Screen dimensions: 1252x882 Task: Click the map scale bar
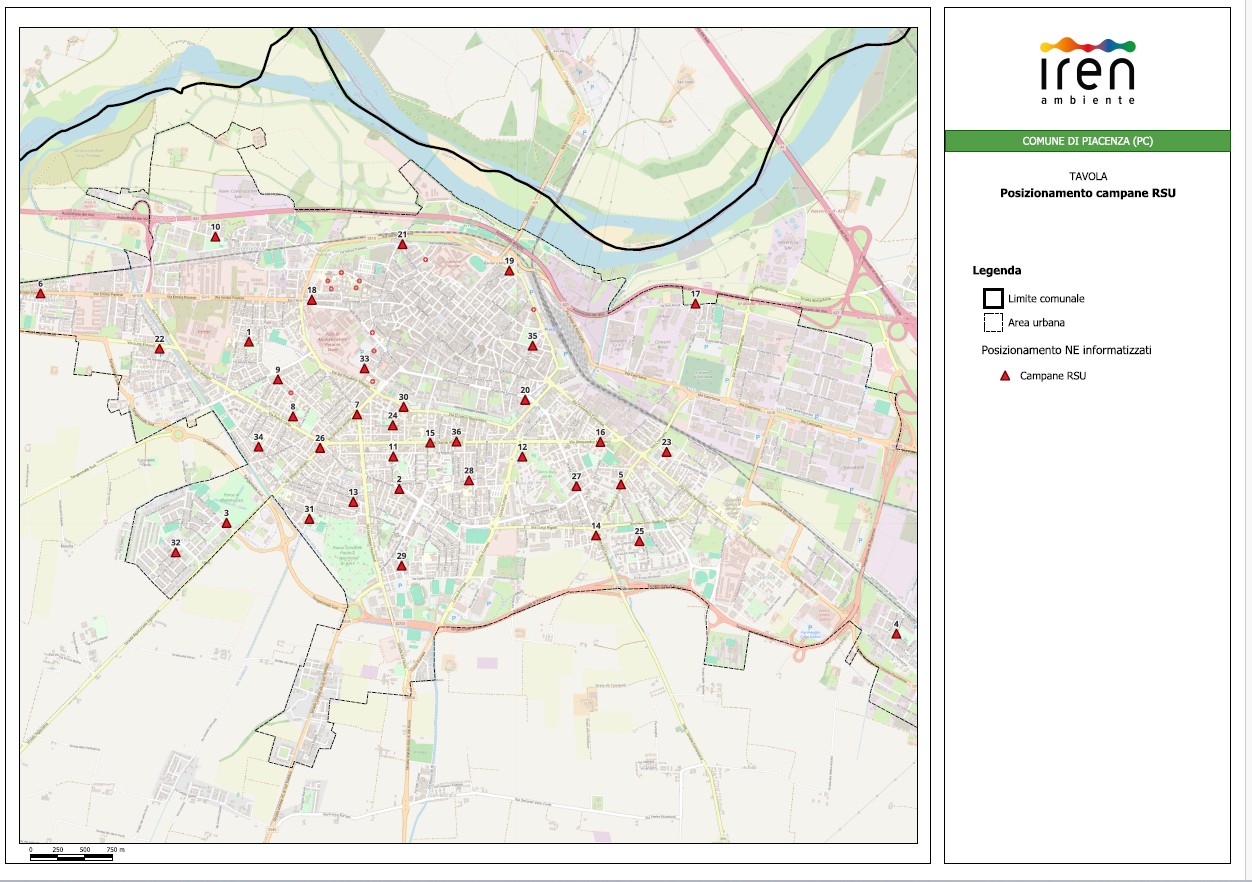(x=70, y=857)
